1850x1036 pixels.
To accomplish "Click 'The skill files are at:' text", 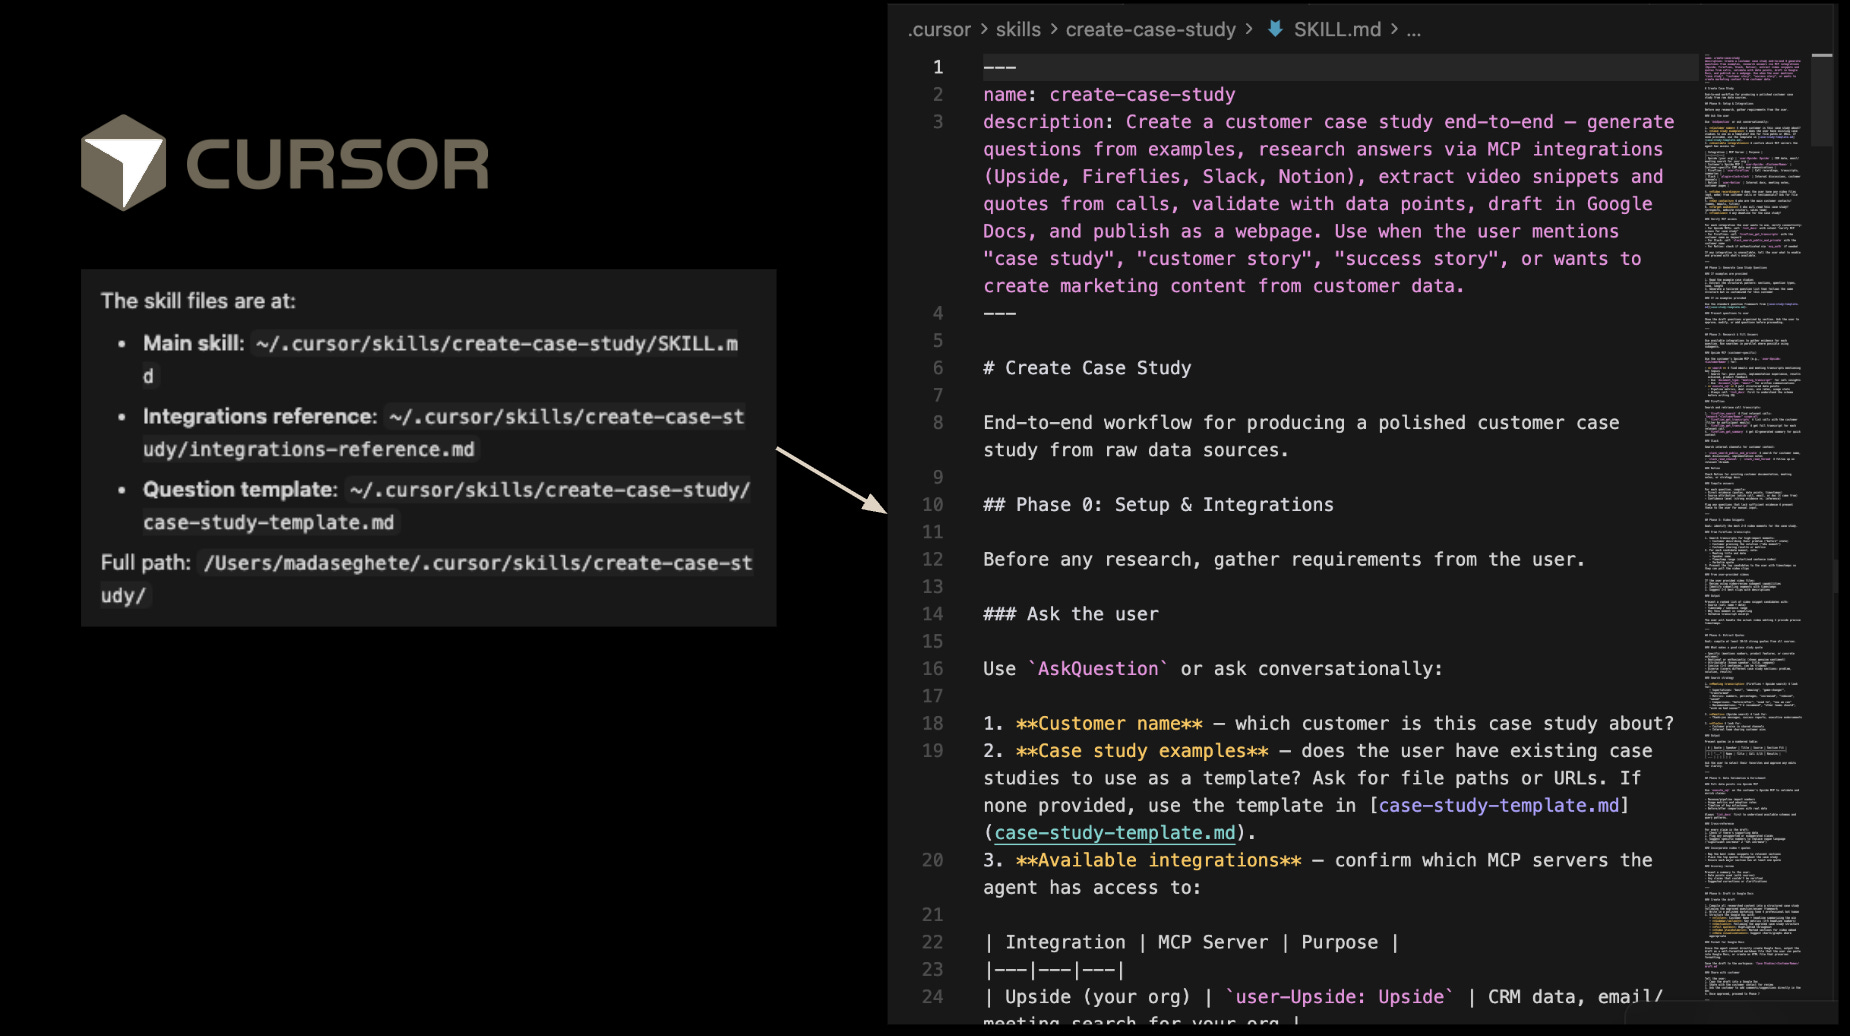I will pyautogui.click(x=198, y=301).
